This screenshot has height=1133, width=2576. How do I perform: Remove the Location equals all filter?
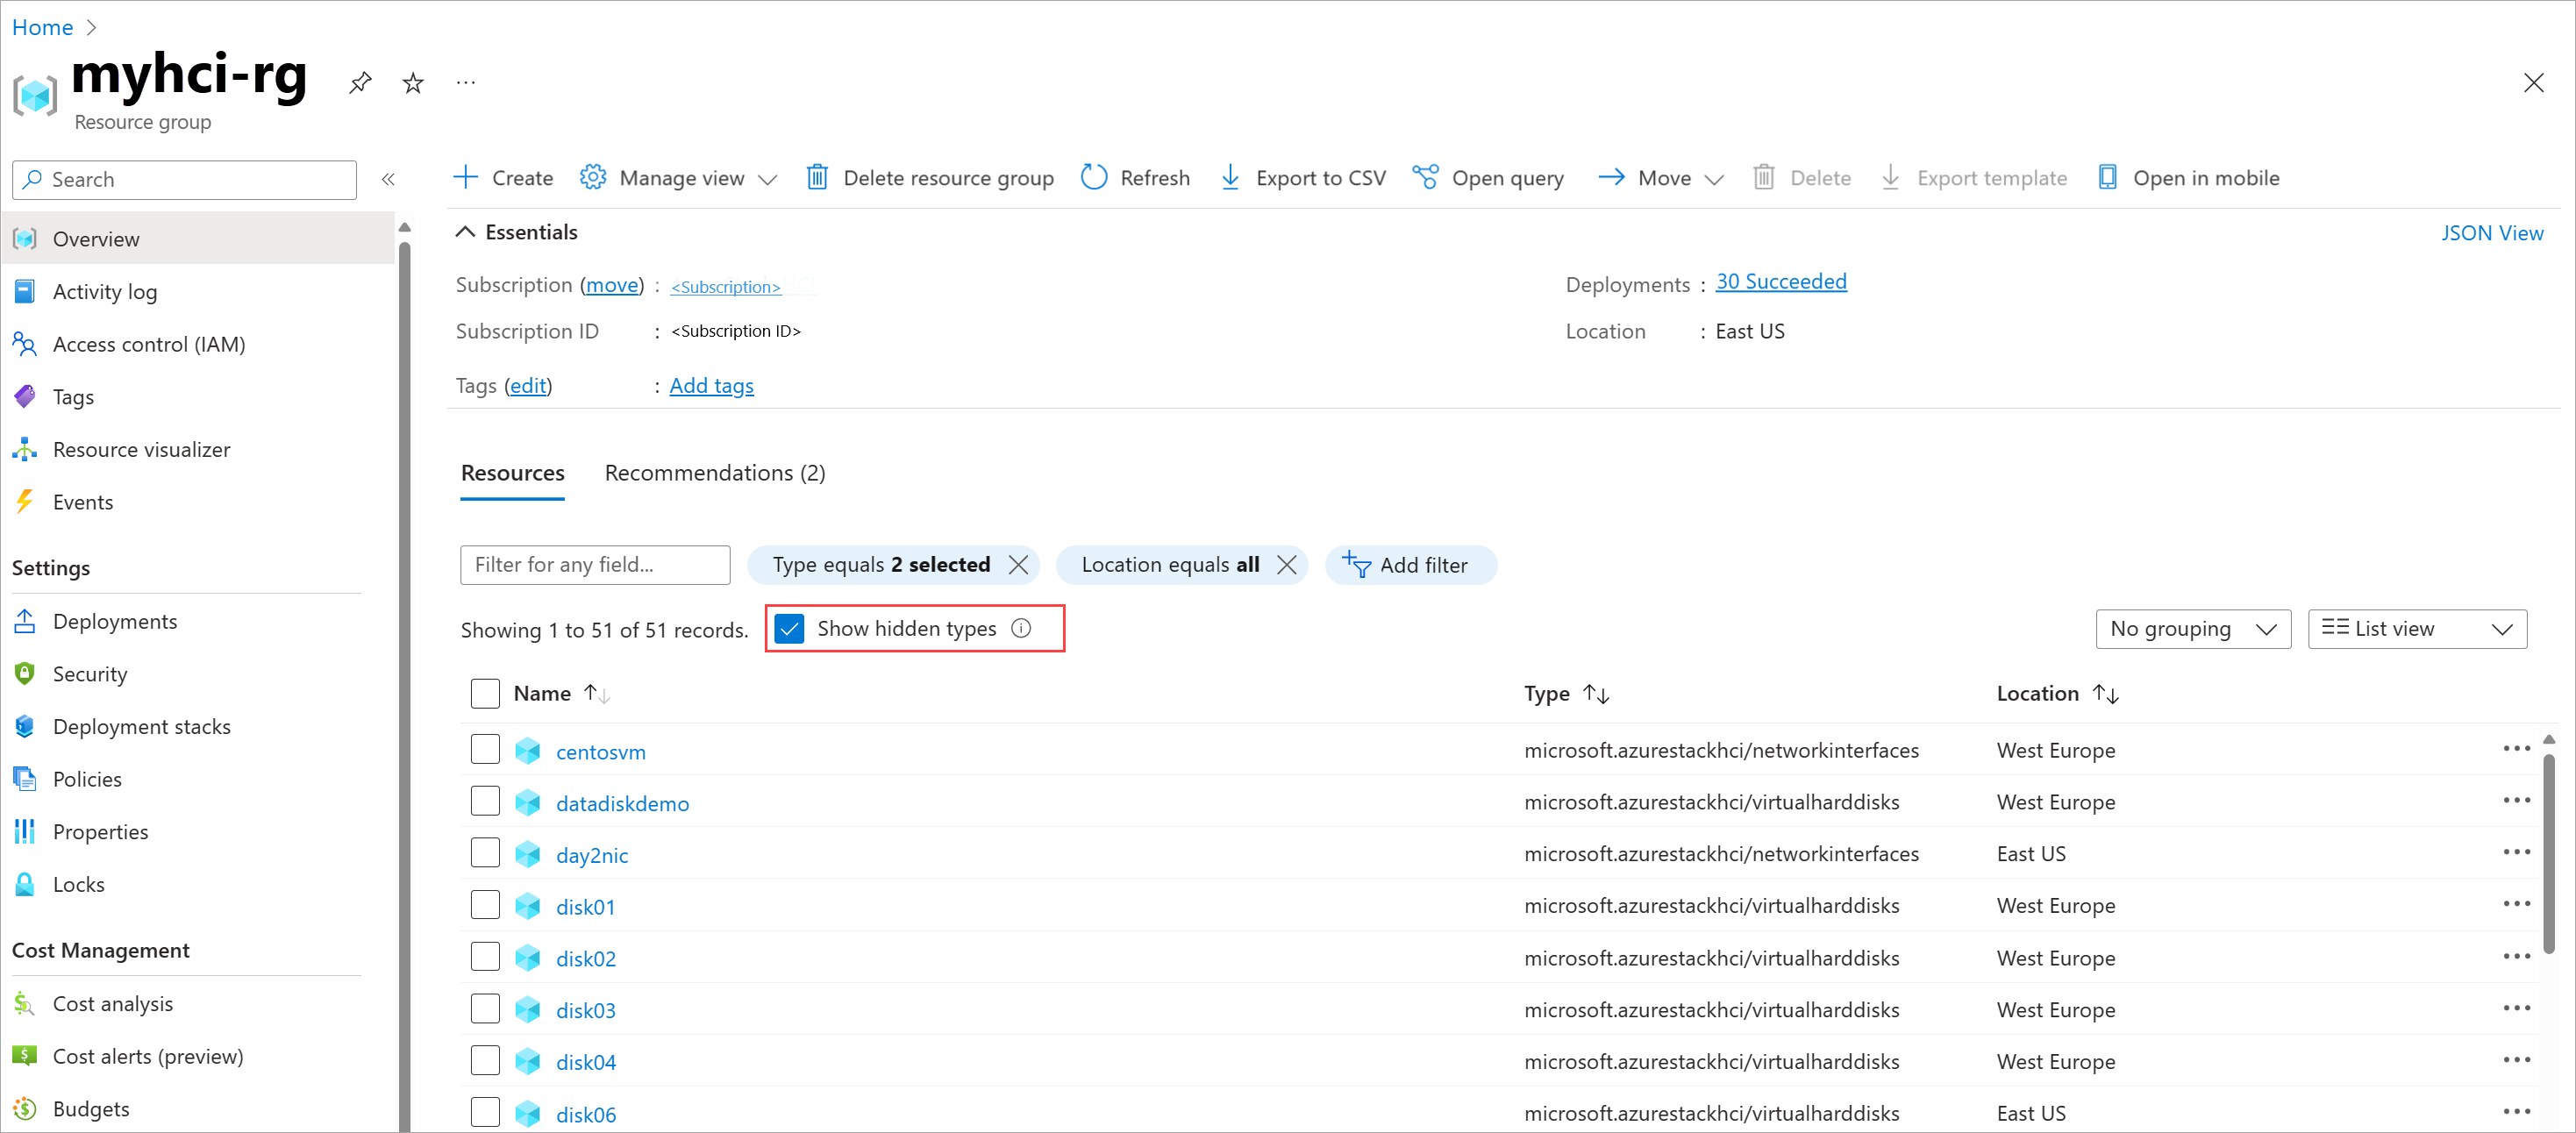coord(1287,565)
